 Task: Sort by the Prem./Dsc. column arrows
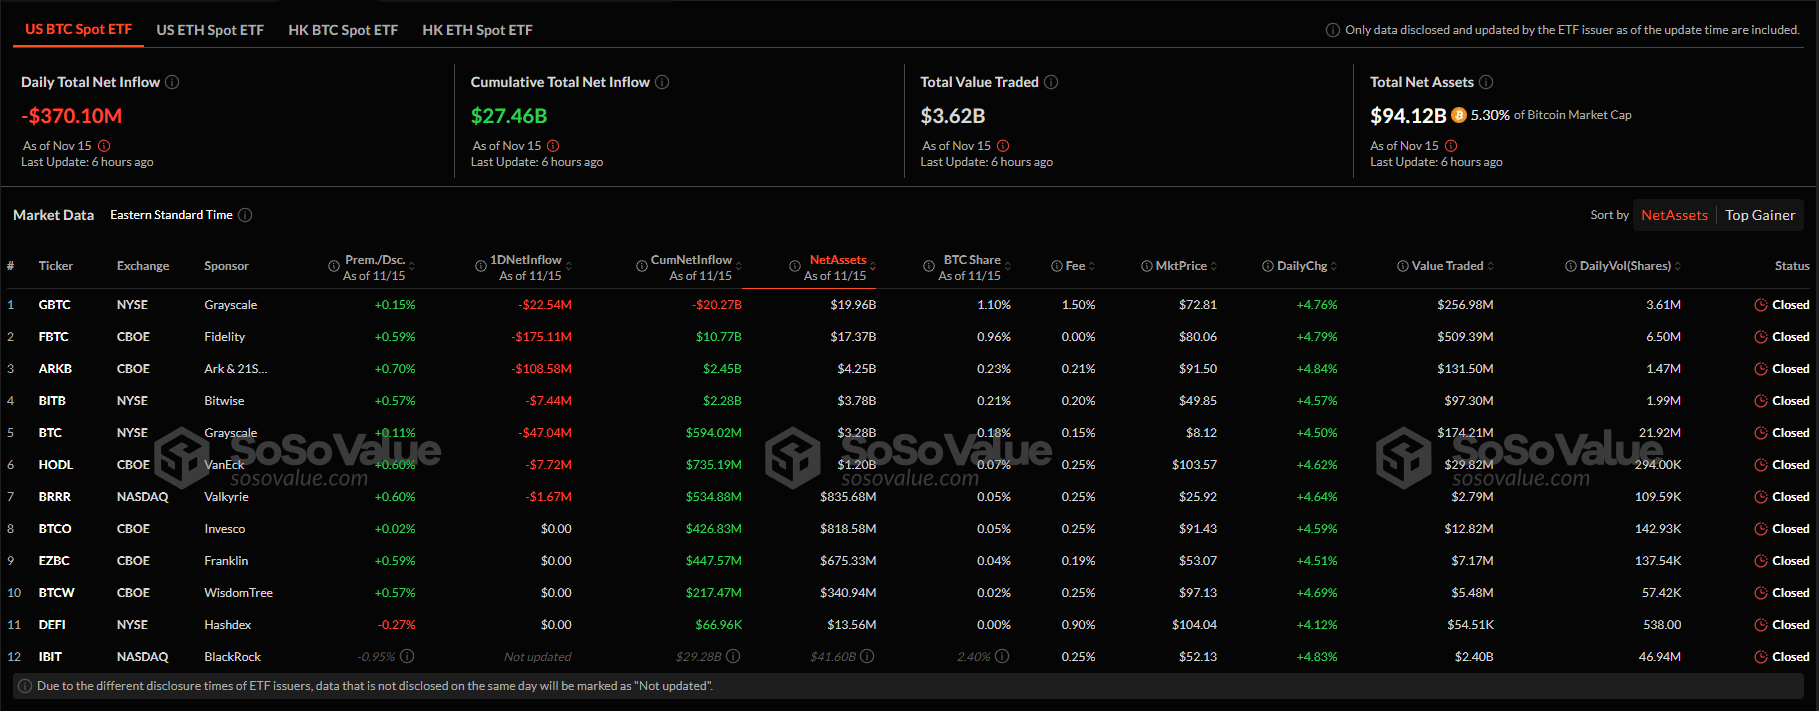point(412,266)
